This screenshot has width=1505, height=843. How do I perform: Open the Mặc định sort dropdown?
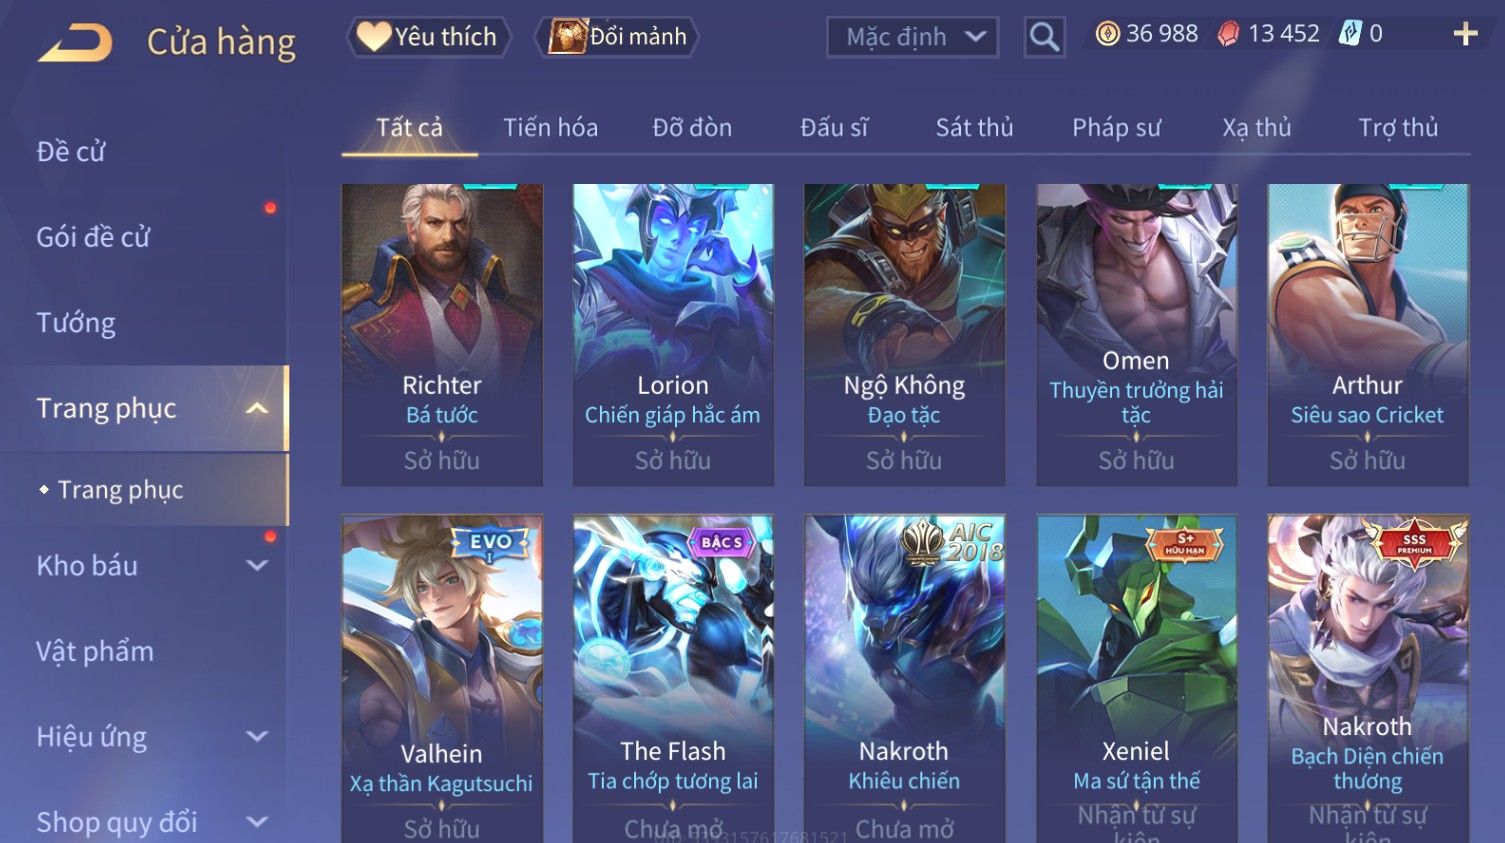click(912, 37)
